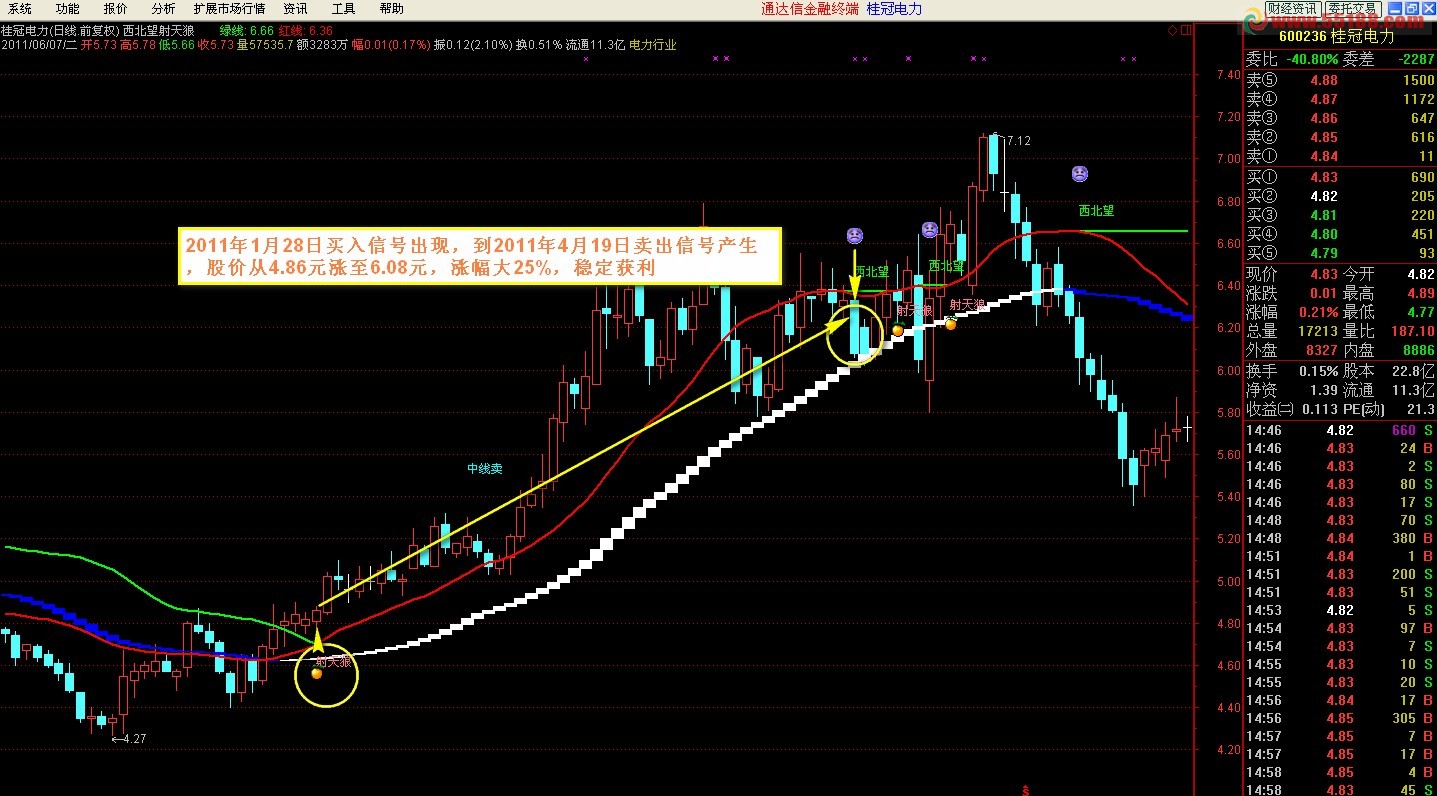Image resolution: width=1437 pixels, height=796 pixels.
Task: Open the 帮助 menu
Action: (392, 9)
